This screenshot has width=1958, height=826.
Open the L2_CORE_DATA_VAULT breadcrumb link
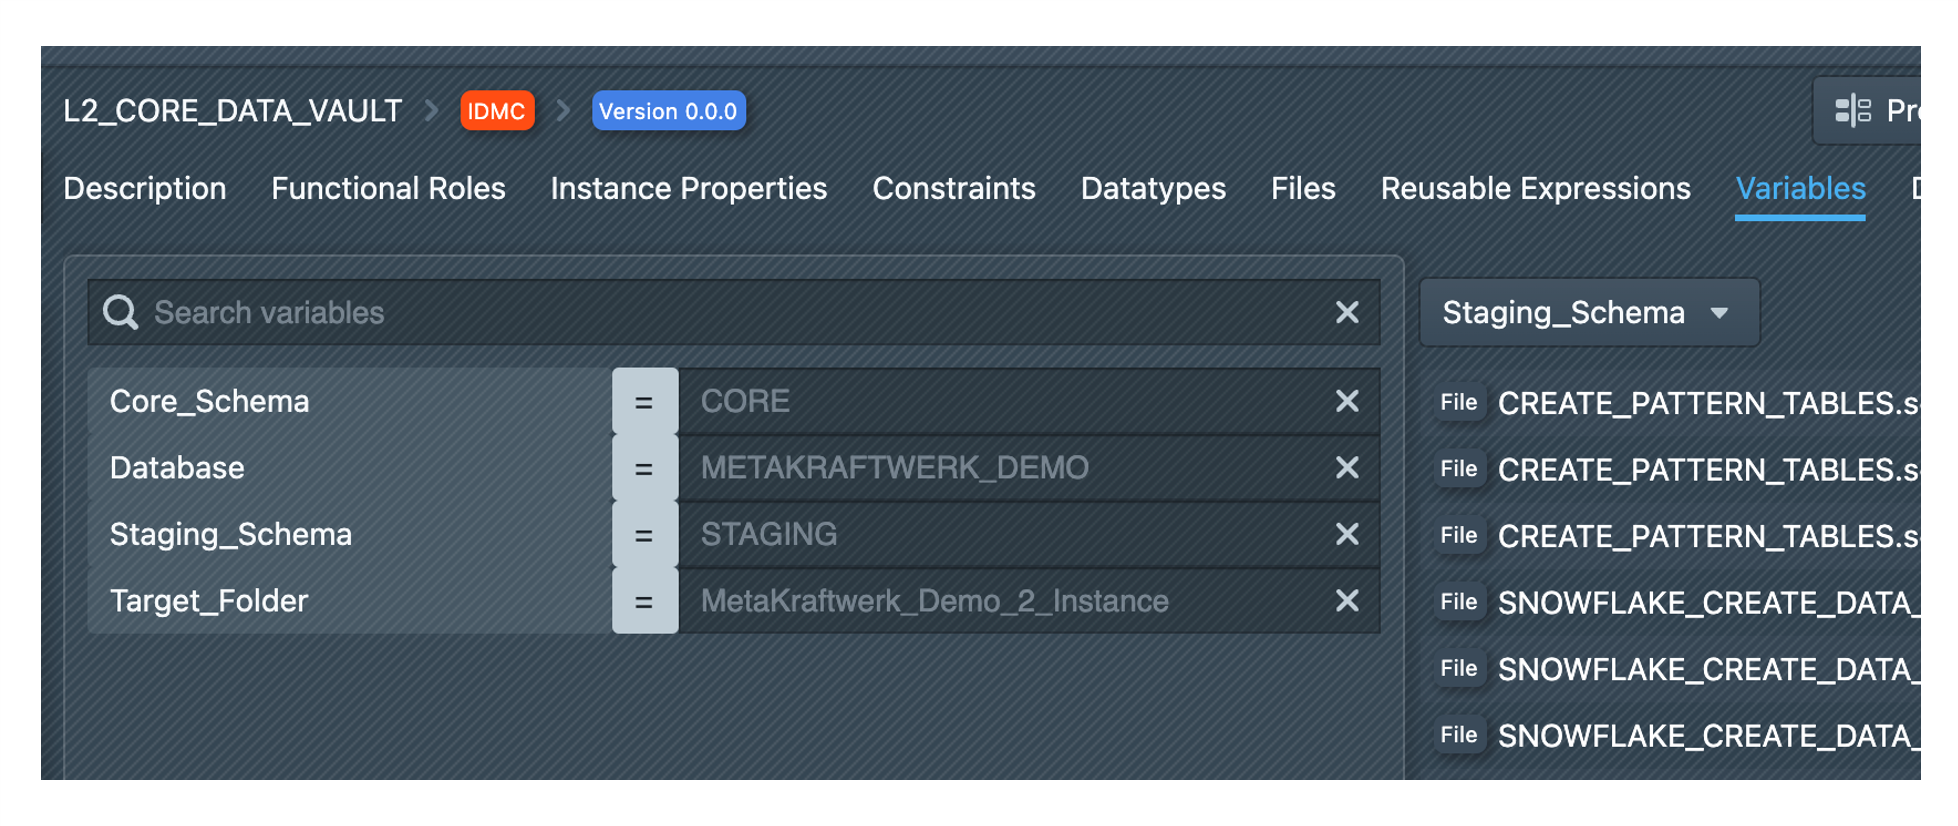pyautogui.click(x=232, y=111)
